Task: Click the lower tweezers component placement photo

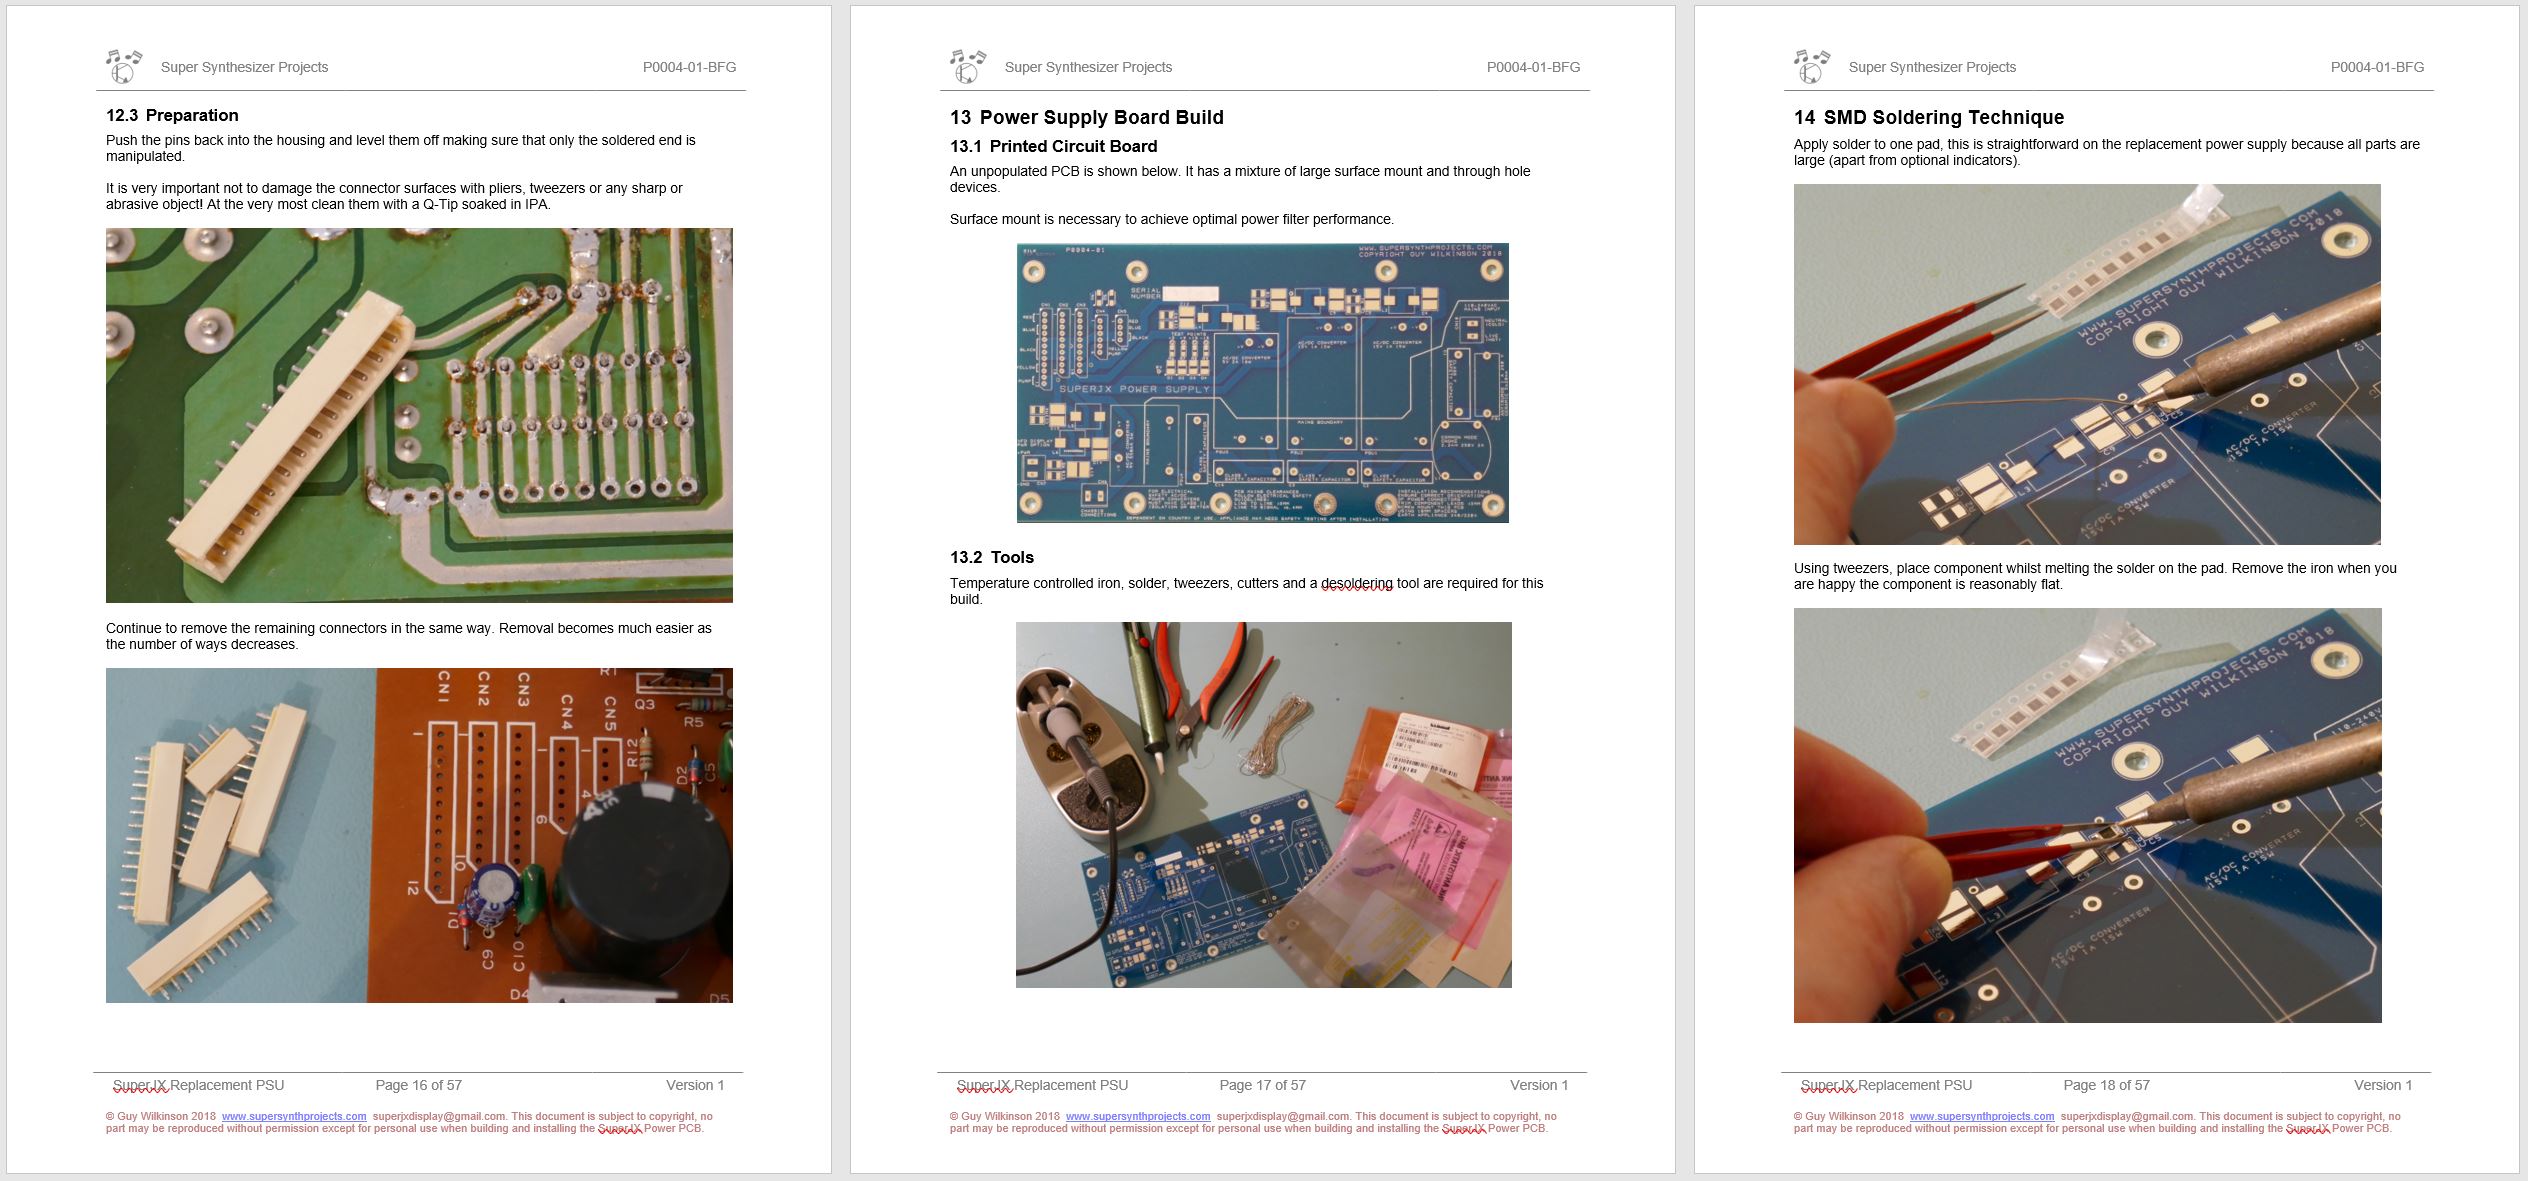Action: tap(2087, 815)
